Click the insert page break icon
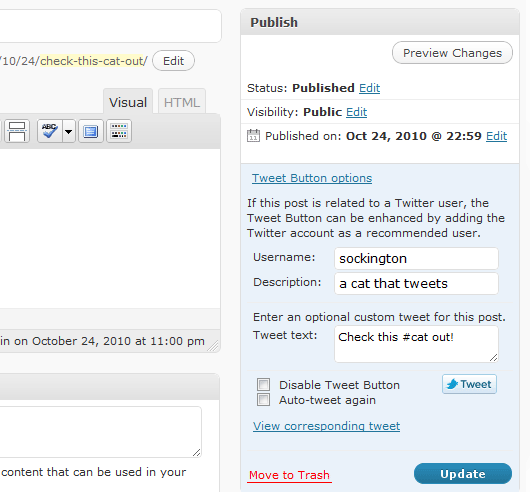The width and height of the screenshot is (530, 492). coord(17,131)
